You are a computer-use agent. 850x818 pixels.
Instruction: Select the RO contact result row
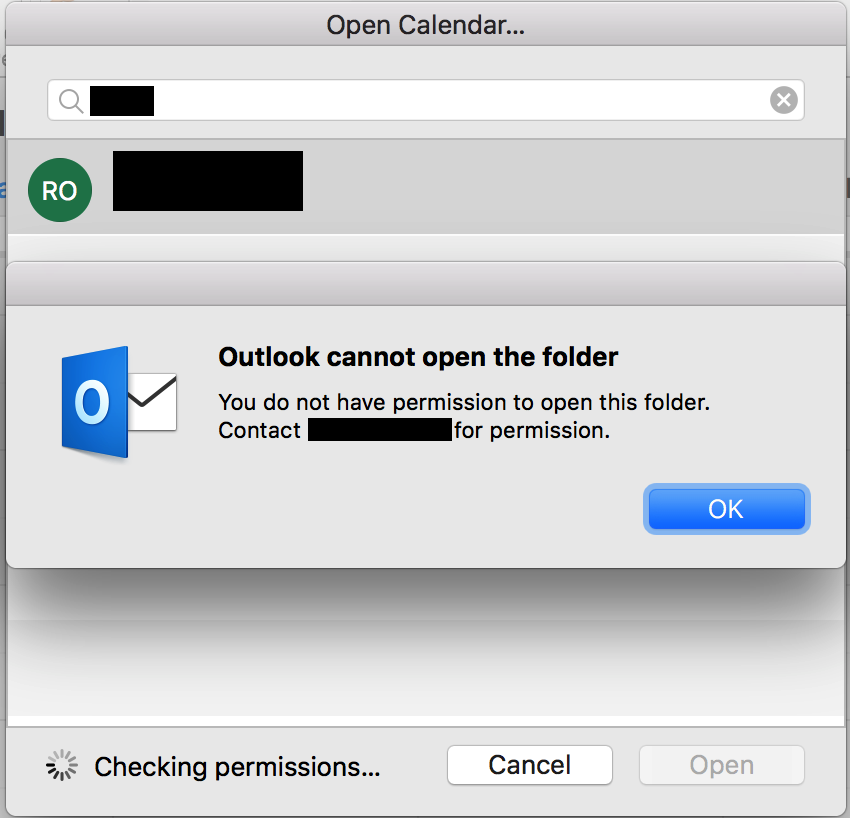point(426,187)
